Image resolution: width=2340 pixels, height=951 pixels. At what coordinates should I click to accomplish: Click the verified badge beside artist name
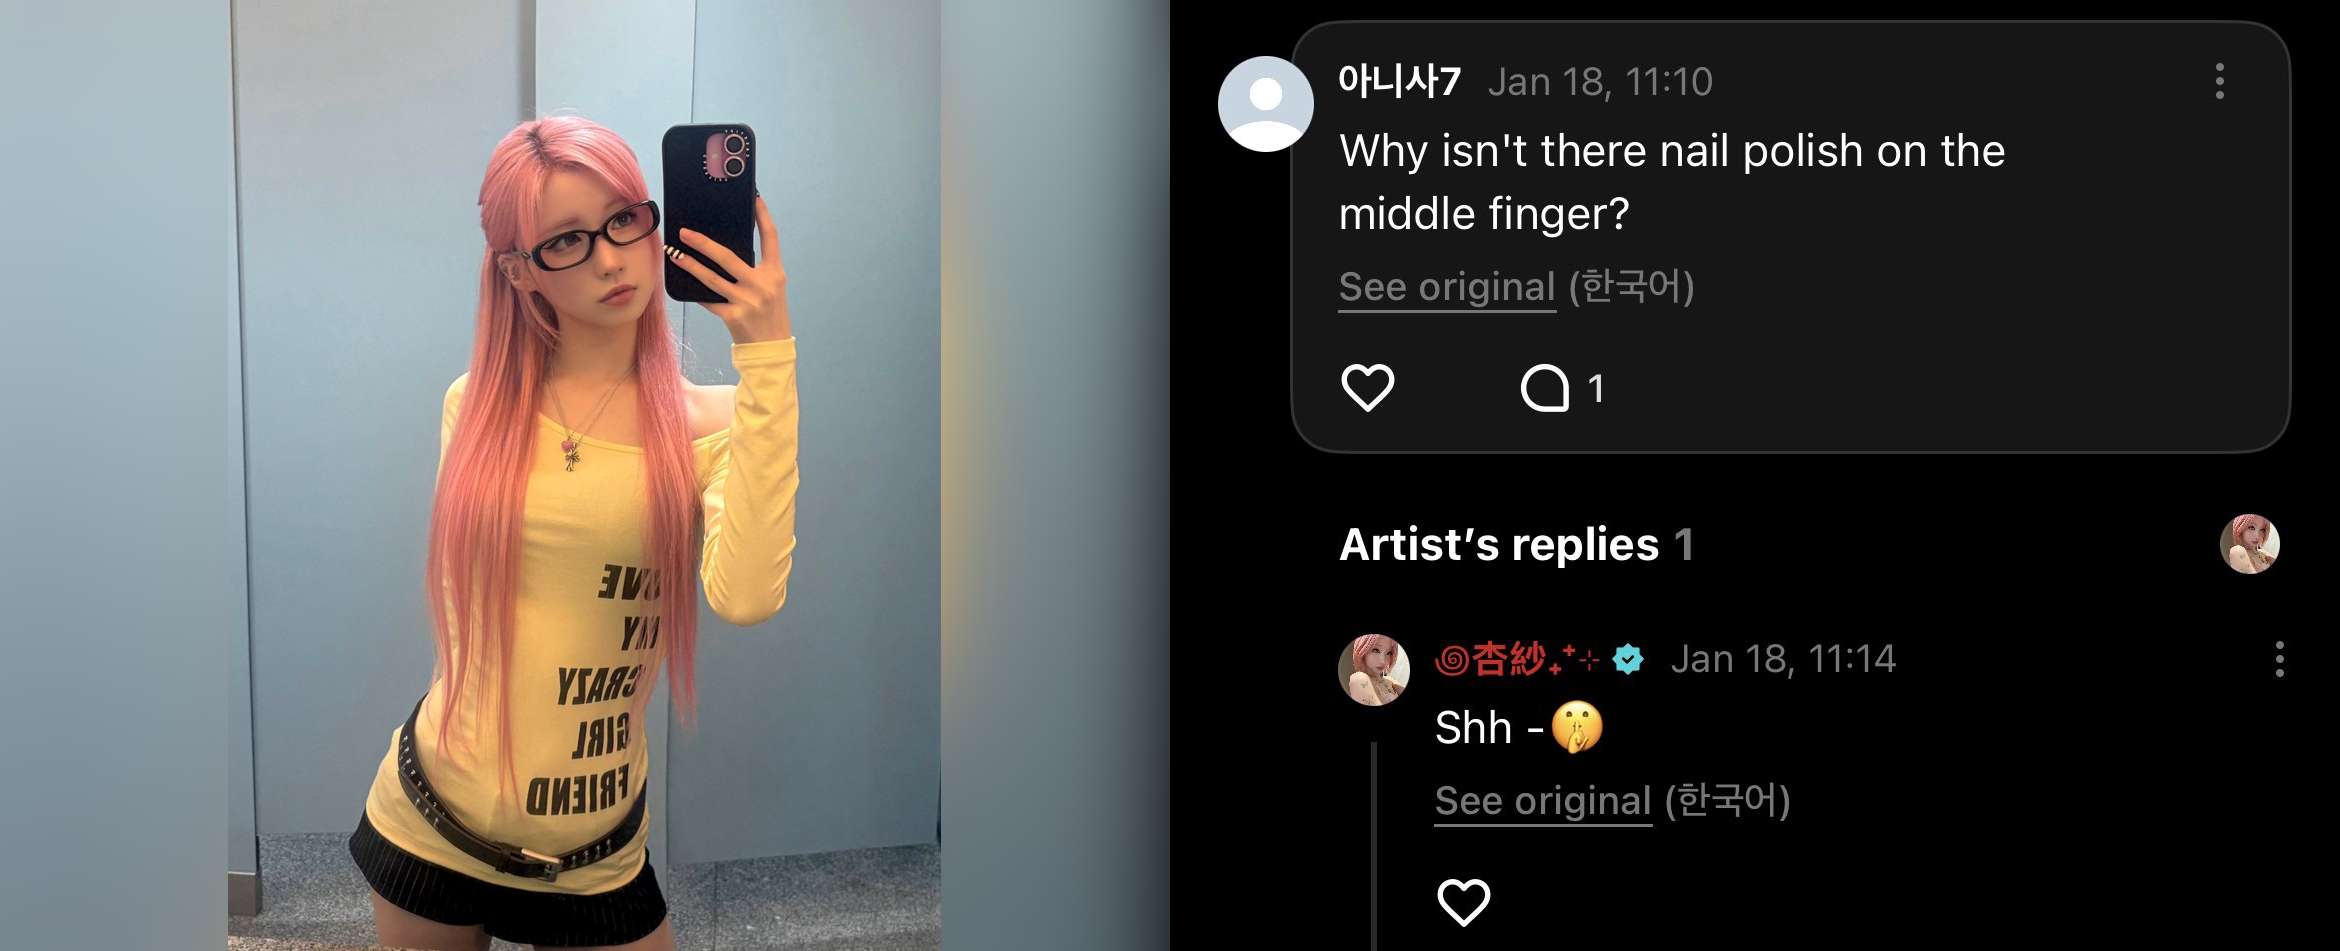[x=1628, y=659]
